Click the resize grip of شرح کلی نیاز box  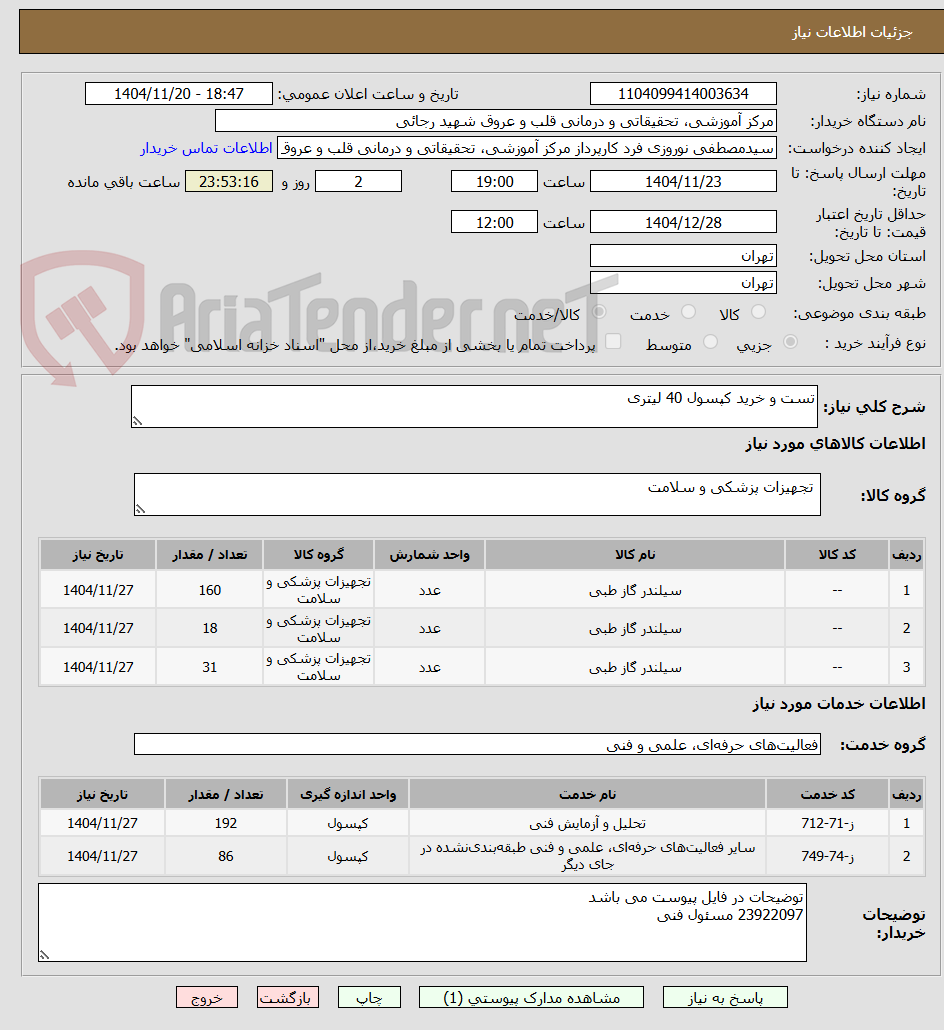[x=137, y=422]
